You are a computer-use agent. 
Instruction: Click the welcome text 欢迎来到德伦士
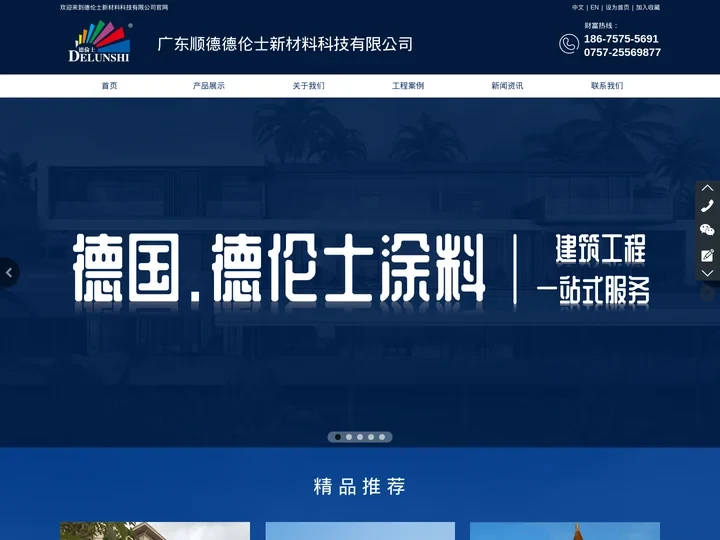(114, 7)
